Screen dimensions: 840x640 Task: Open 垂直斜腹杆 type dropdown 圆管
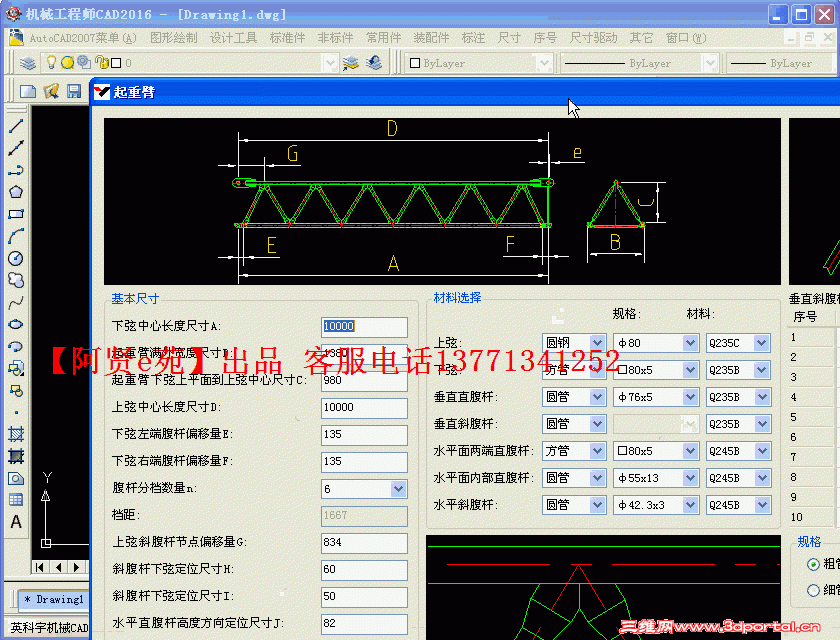tap(597, 424)
